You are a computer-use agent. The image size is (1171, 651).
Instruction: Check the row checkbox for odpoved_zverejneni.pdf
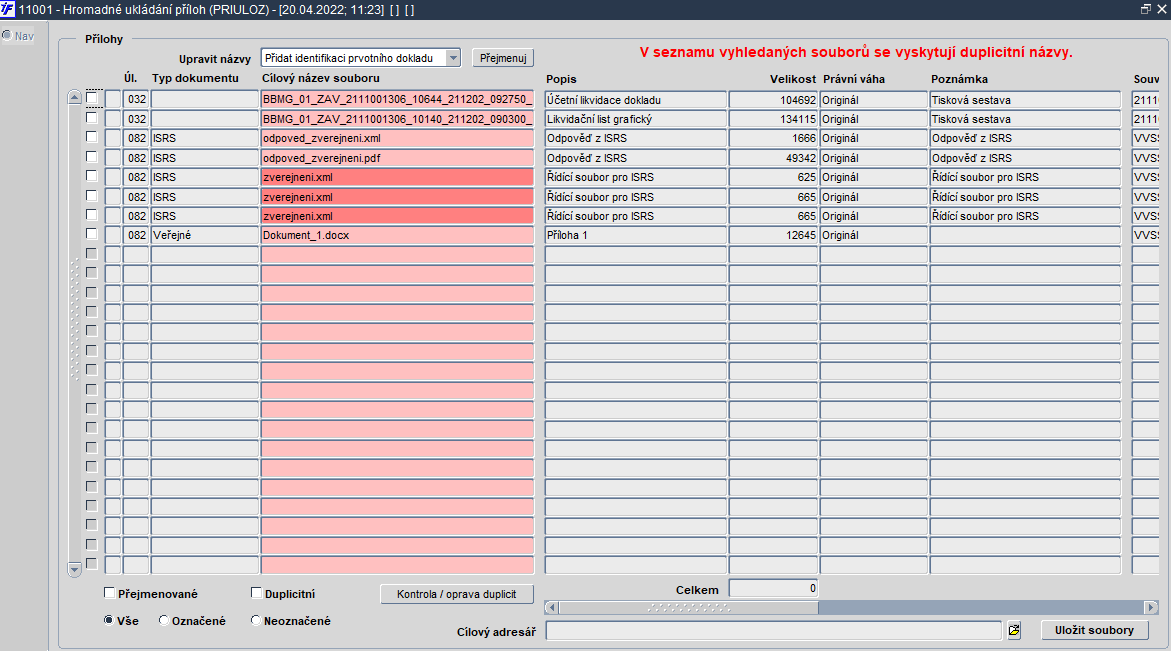pyautogui.click(x=92, y=157)
